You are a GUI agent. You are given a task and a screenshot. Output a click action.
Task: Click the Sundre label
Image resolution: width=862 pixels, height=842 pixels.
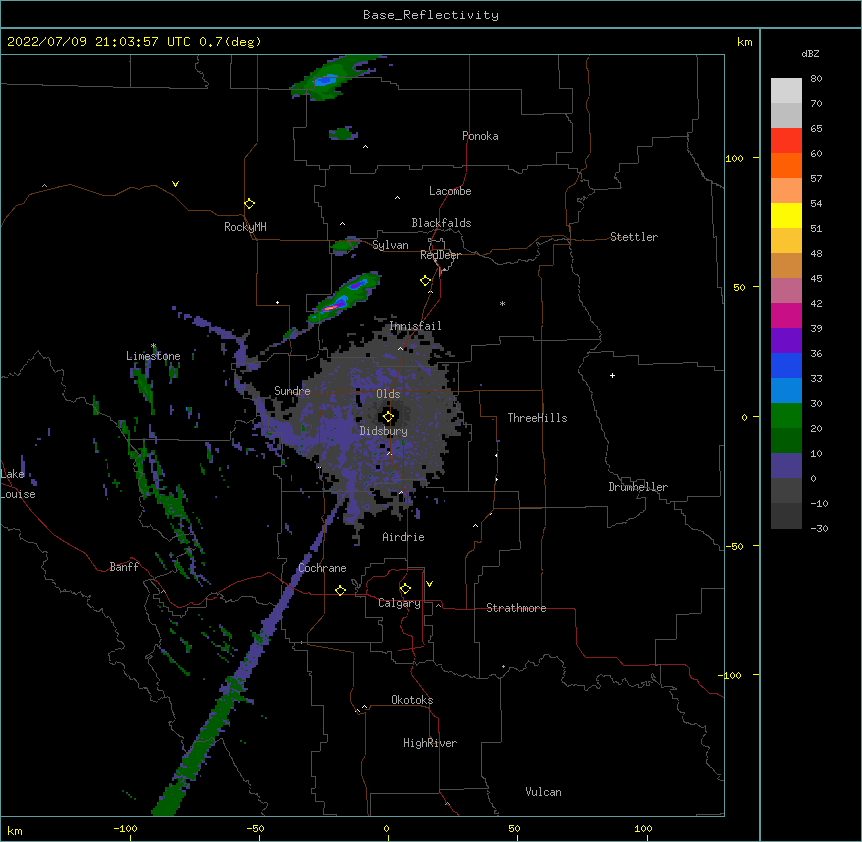coord(292,391)
